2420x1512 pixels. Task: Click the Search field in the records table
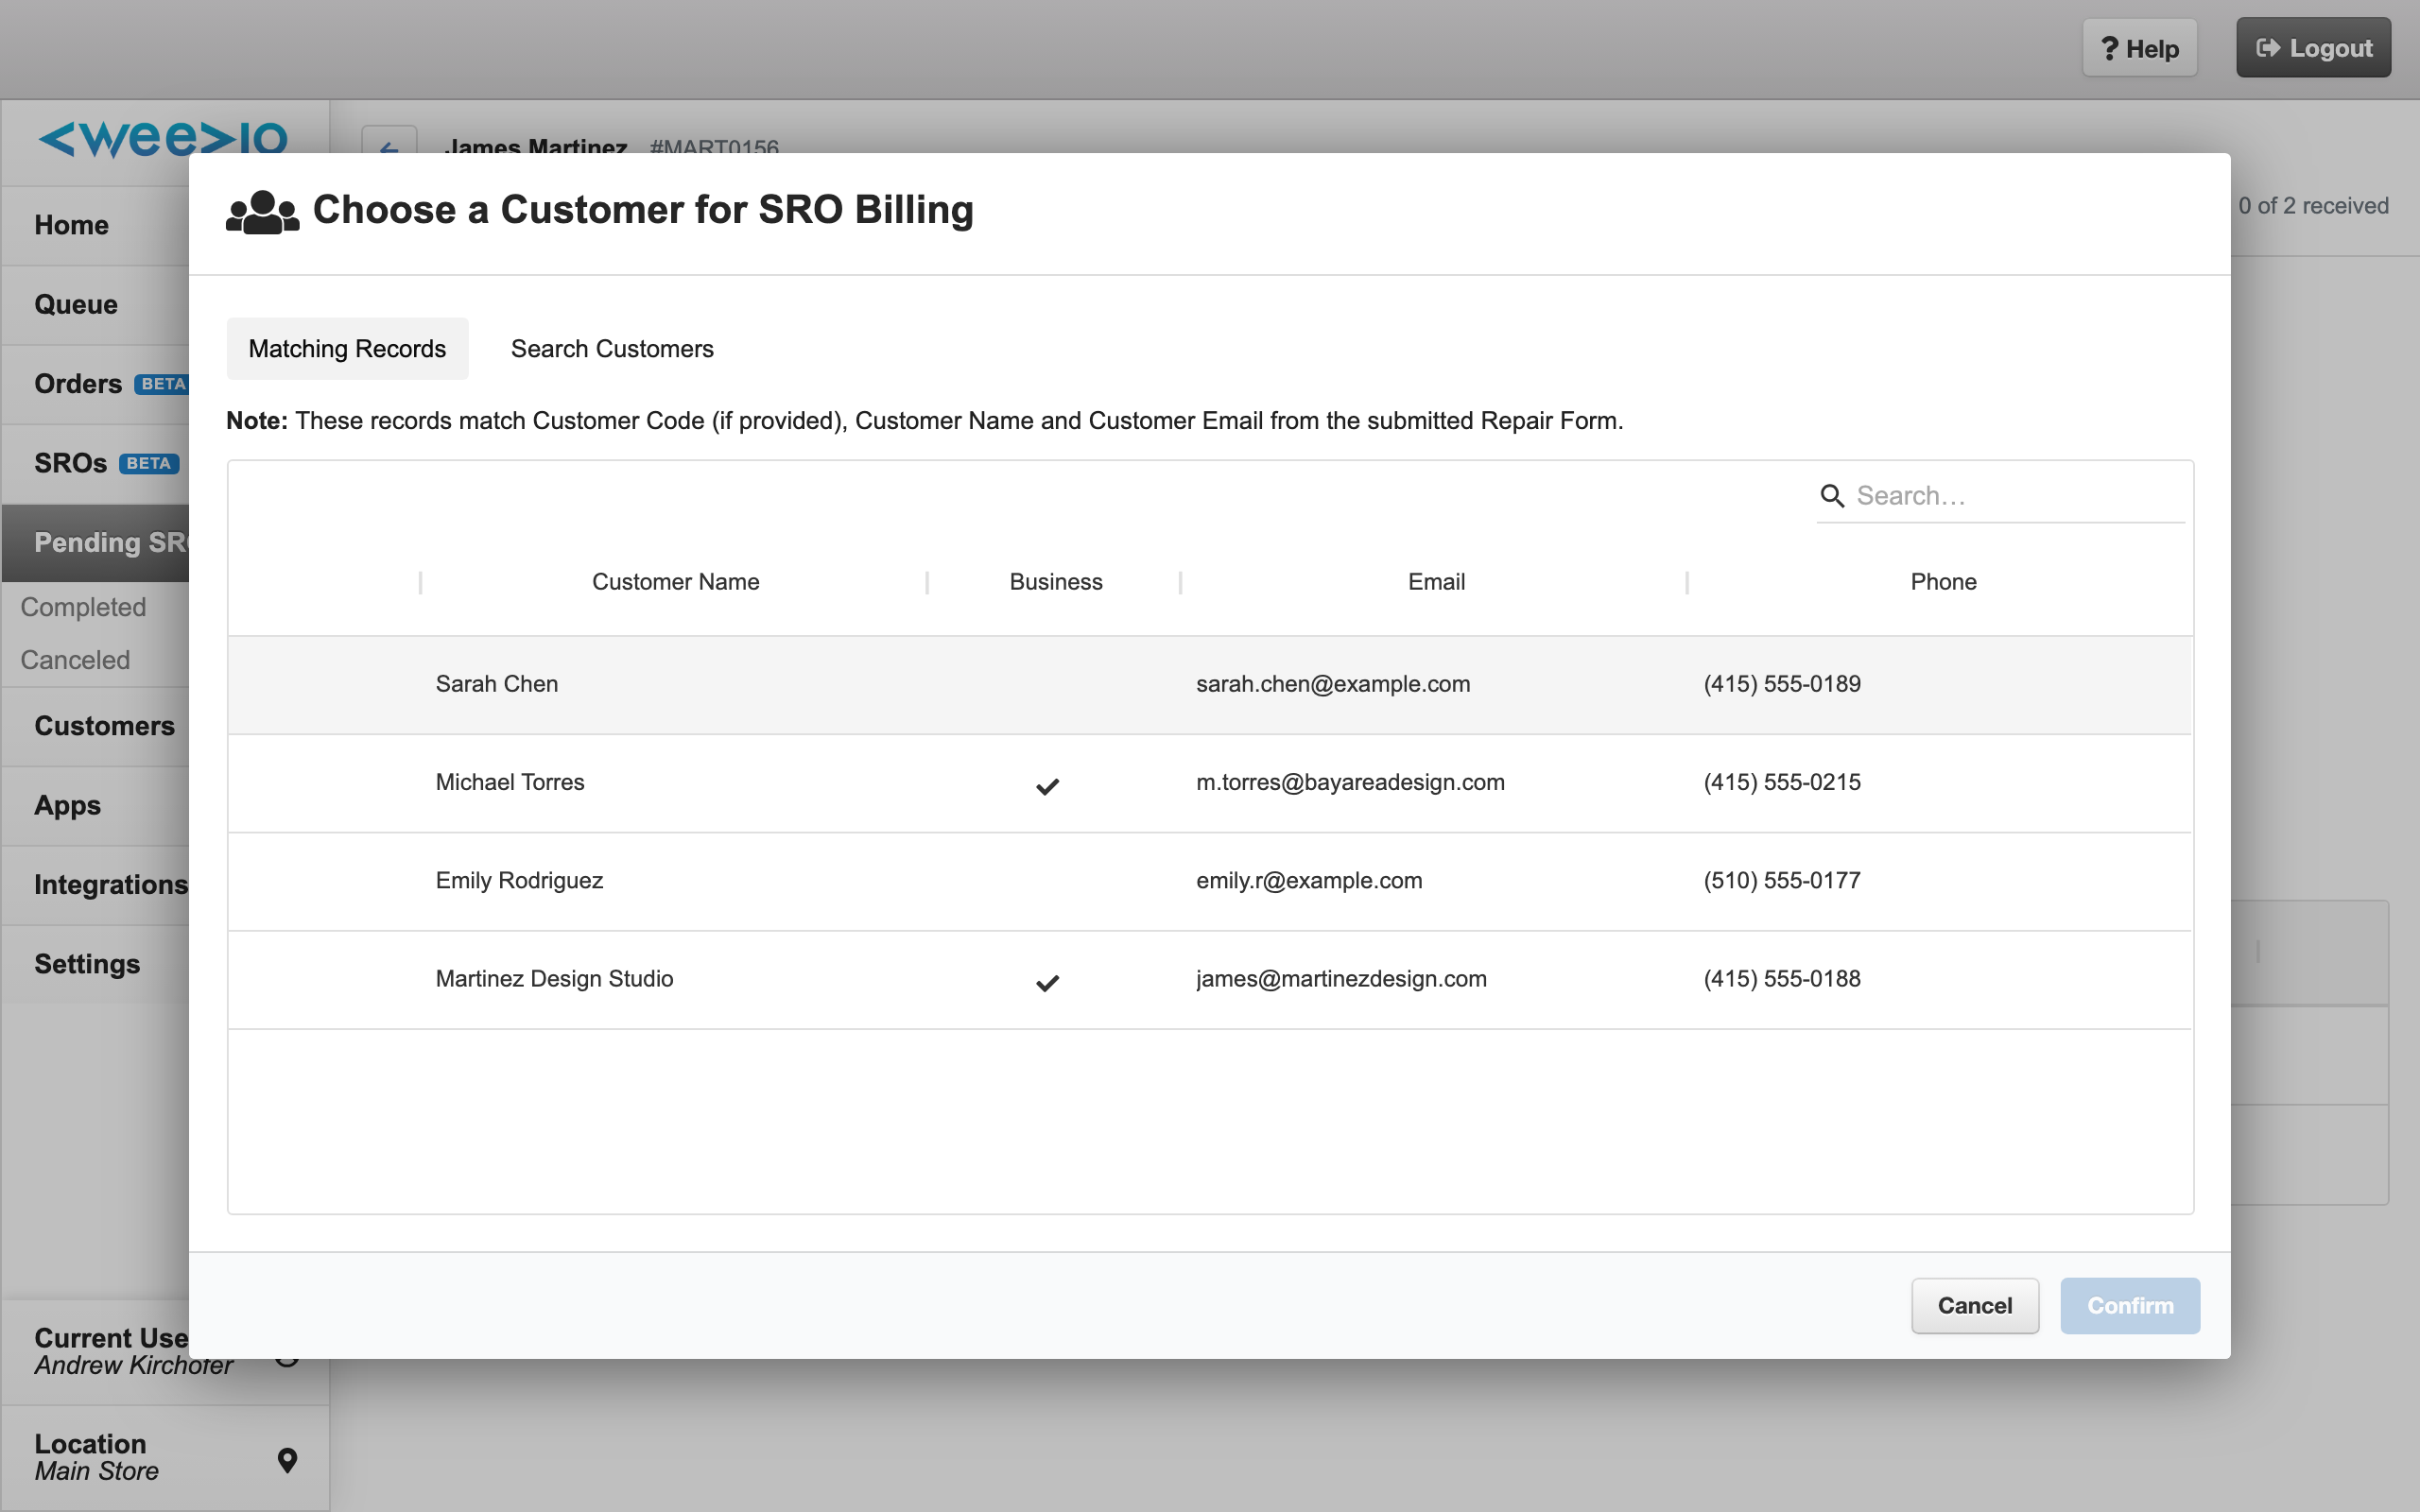coord(2000,495)
